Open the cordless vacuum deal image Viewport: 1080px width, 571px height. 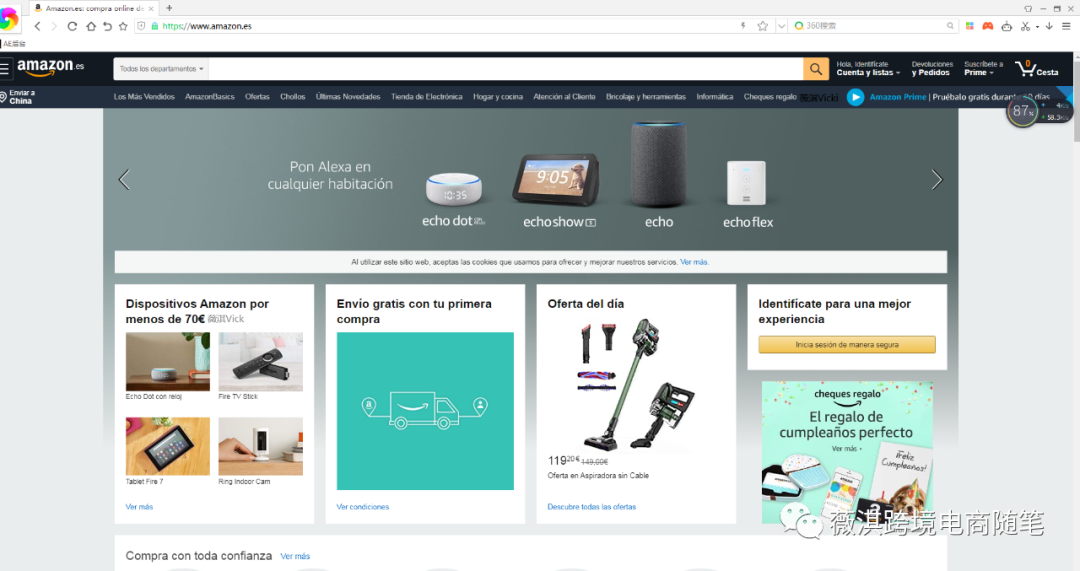pos(636,384)
